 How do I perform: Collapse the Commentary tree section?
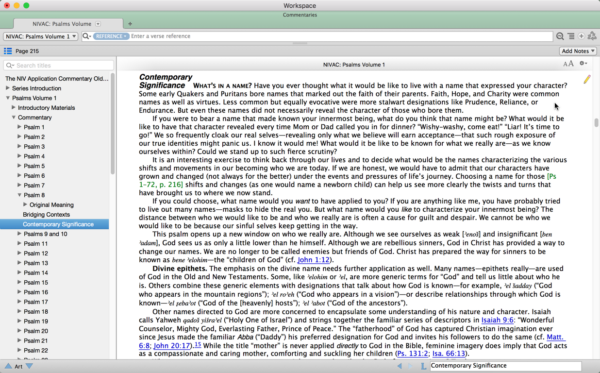(13, 117)
